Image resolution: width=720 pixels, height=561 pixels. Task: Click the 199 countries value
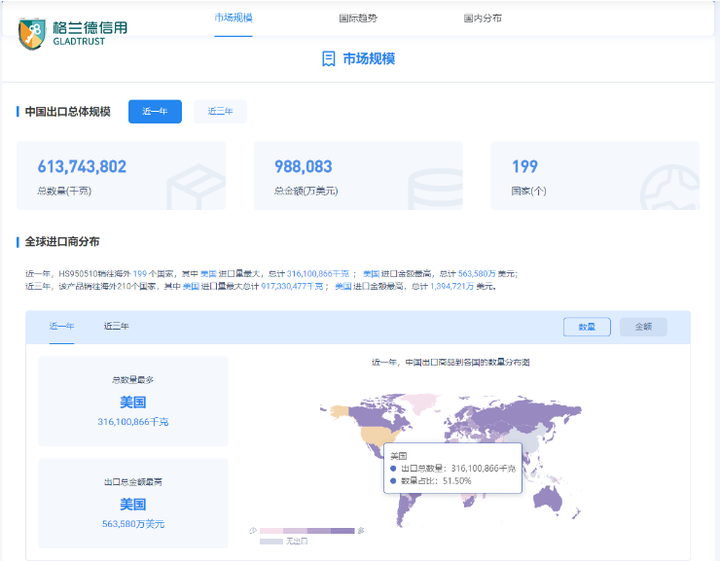pyautogui.click(x=524, y=166)
